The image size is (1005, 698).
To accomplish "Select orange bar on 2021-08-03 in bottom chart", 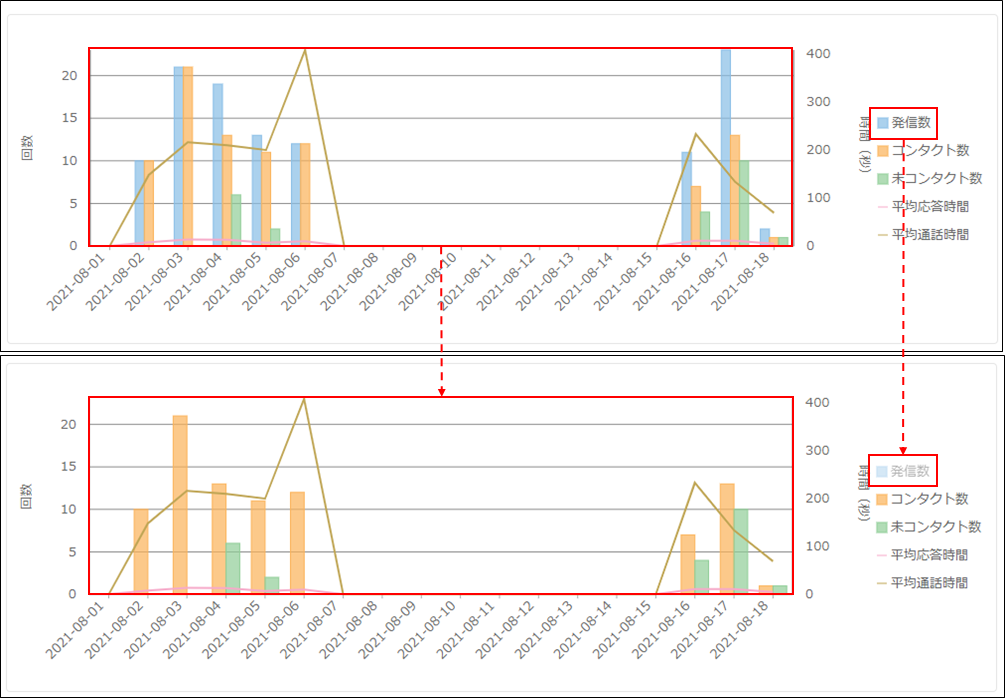I will click(180, 505).
